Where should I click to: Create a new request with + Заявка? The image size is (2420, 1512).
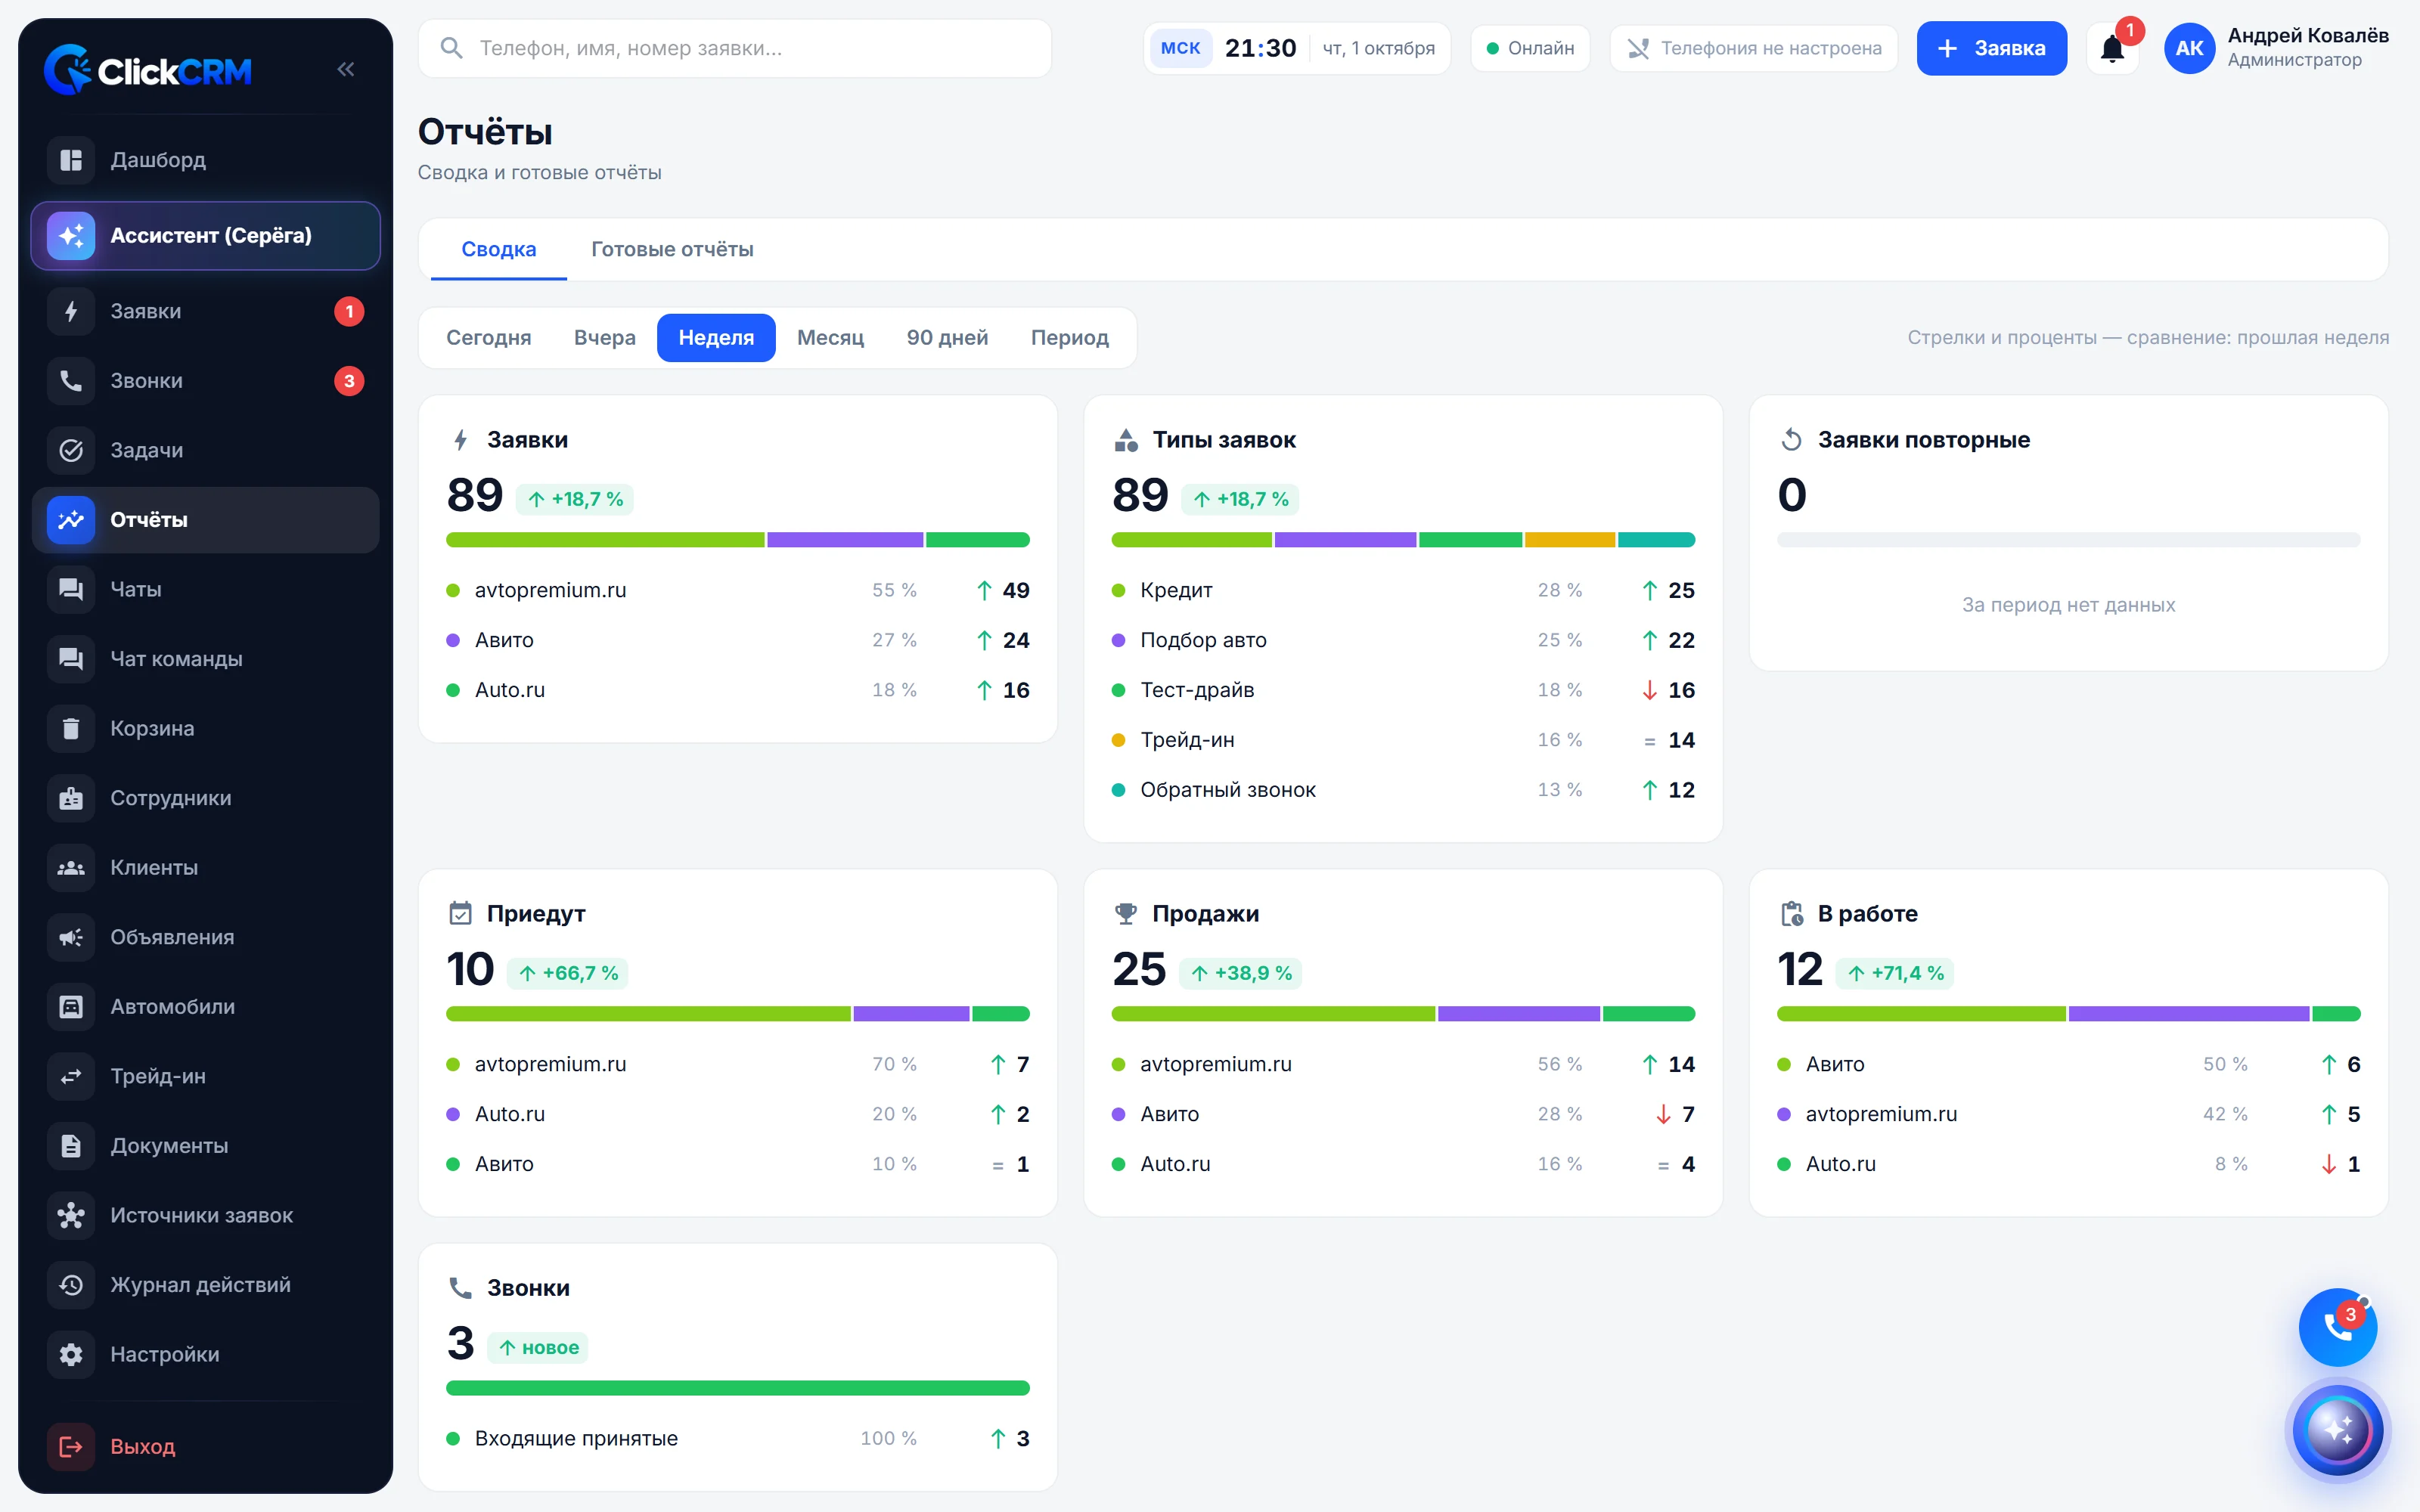(1991, 48)
